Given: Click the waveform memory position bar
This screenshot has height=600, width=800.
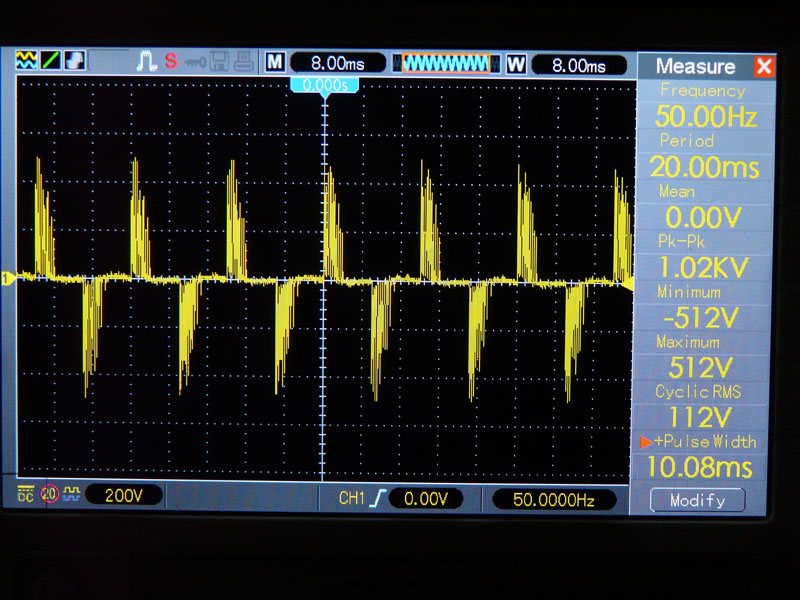Looking at the screenshot, I should (445, 64).
